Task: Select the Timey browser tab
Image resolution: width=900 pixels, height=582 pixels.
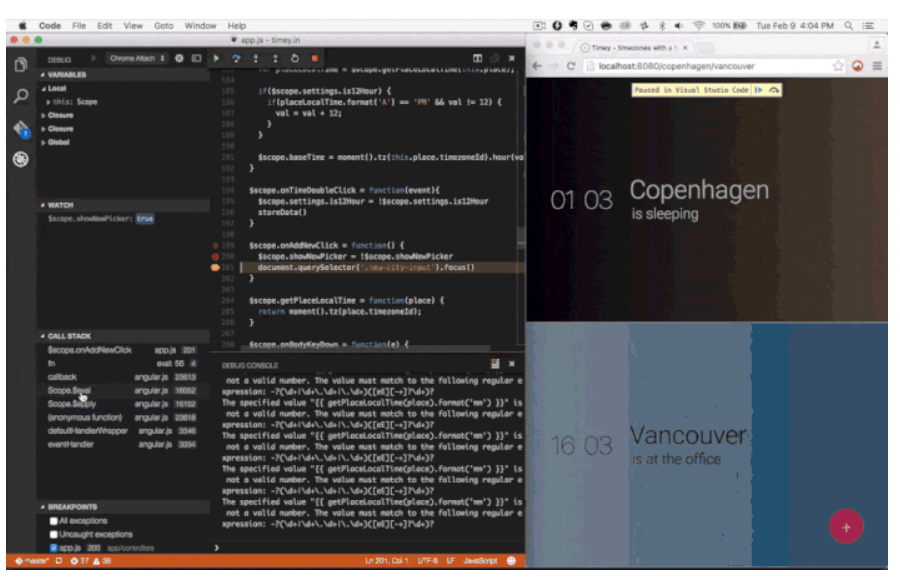Action: [x=625, y=47]
